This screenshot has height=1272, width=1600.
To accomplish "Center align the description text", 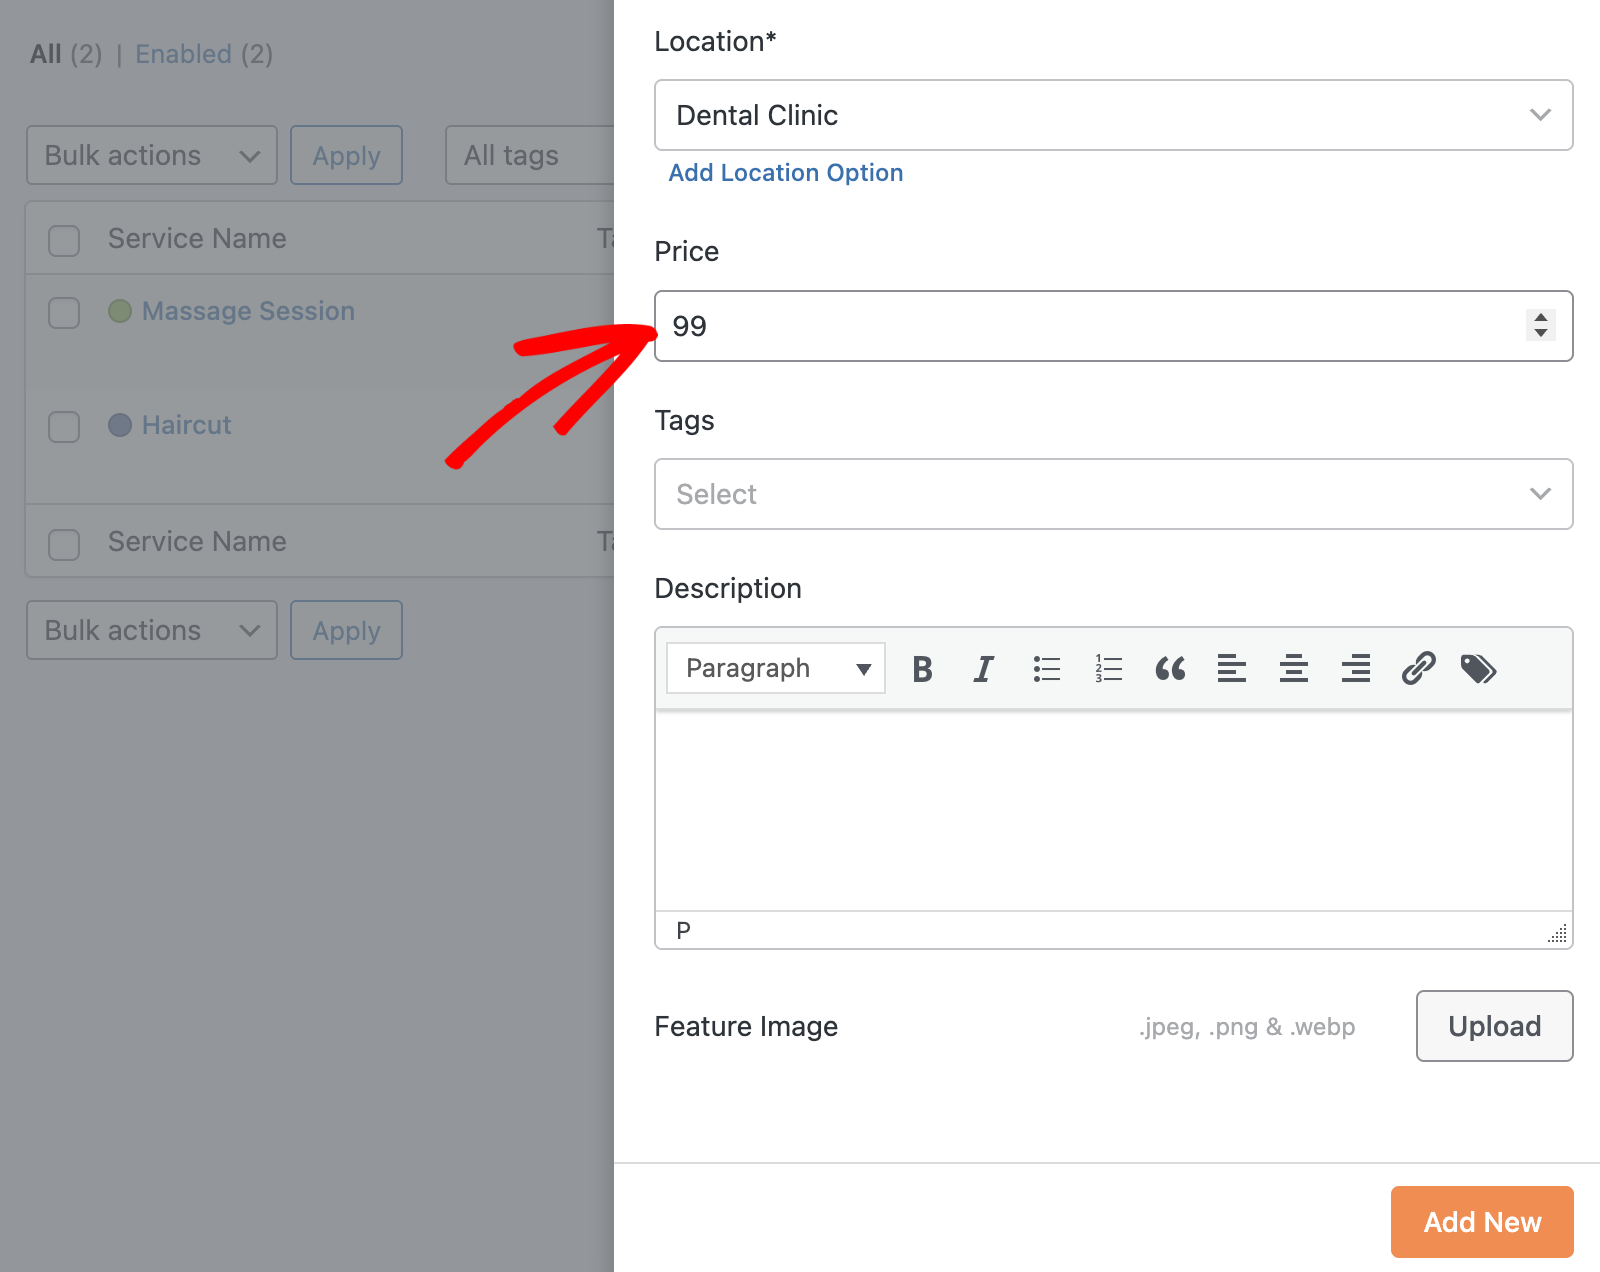I will click(x=1294, y=669).
